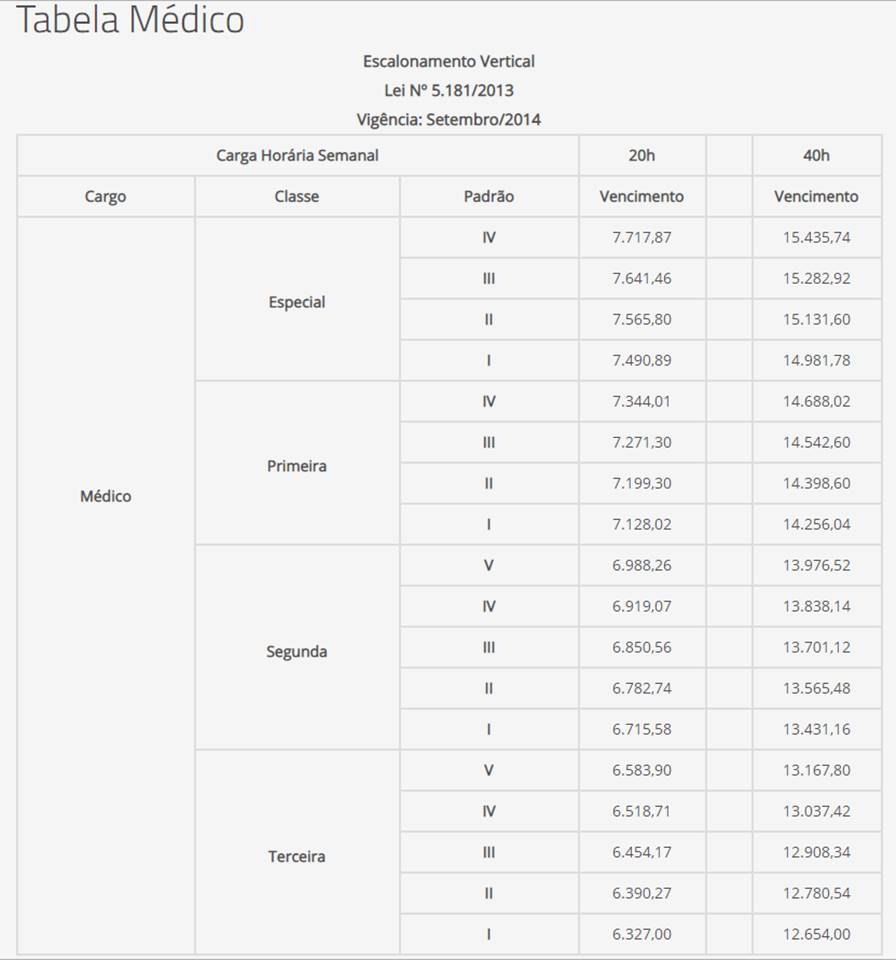Click the Classe column header
Screen dimensions: 896x960
click(x=297, y=196)
